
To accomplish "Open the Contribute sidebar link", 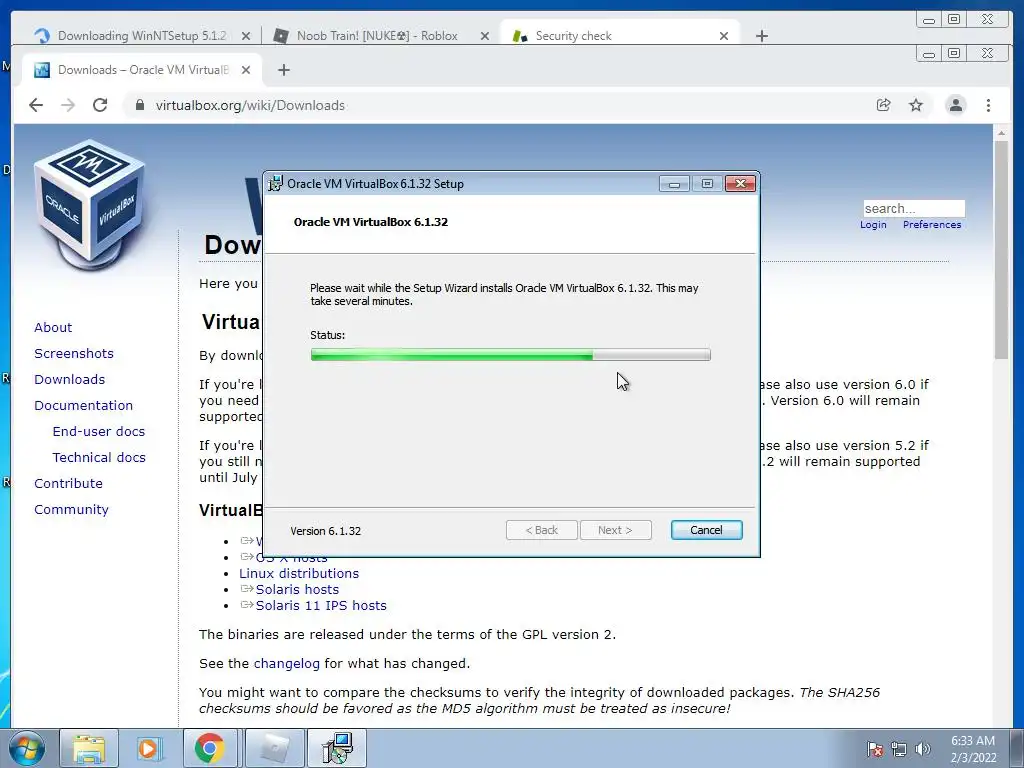I will coord(69,484).
